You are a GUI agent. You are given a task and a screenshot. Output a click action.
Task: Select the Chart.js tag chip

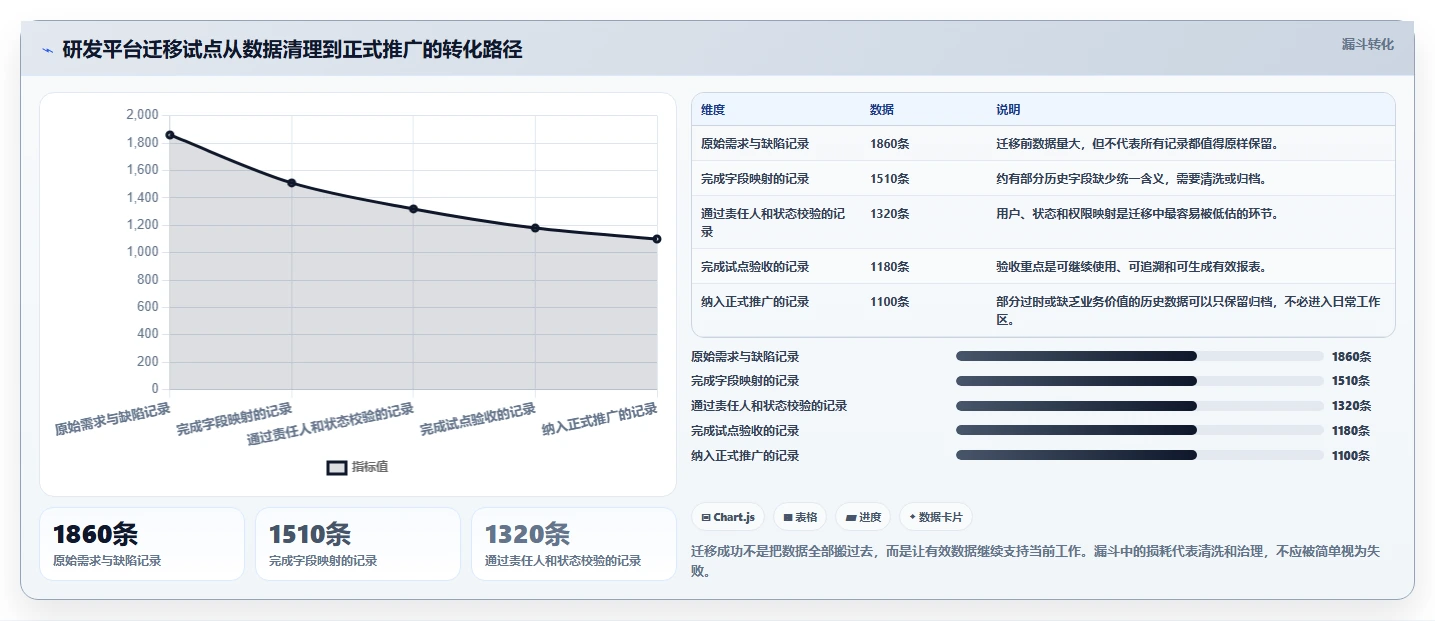[728, 517]
